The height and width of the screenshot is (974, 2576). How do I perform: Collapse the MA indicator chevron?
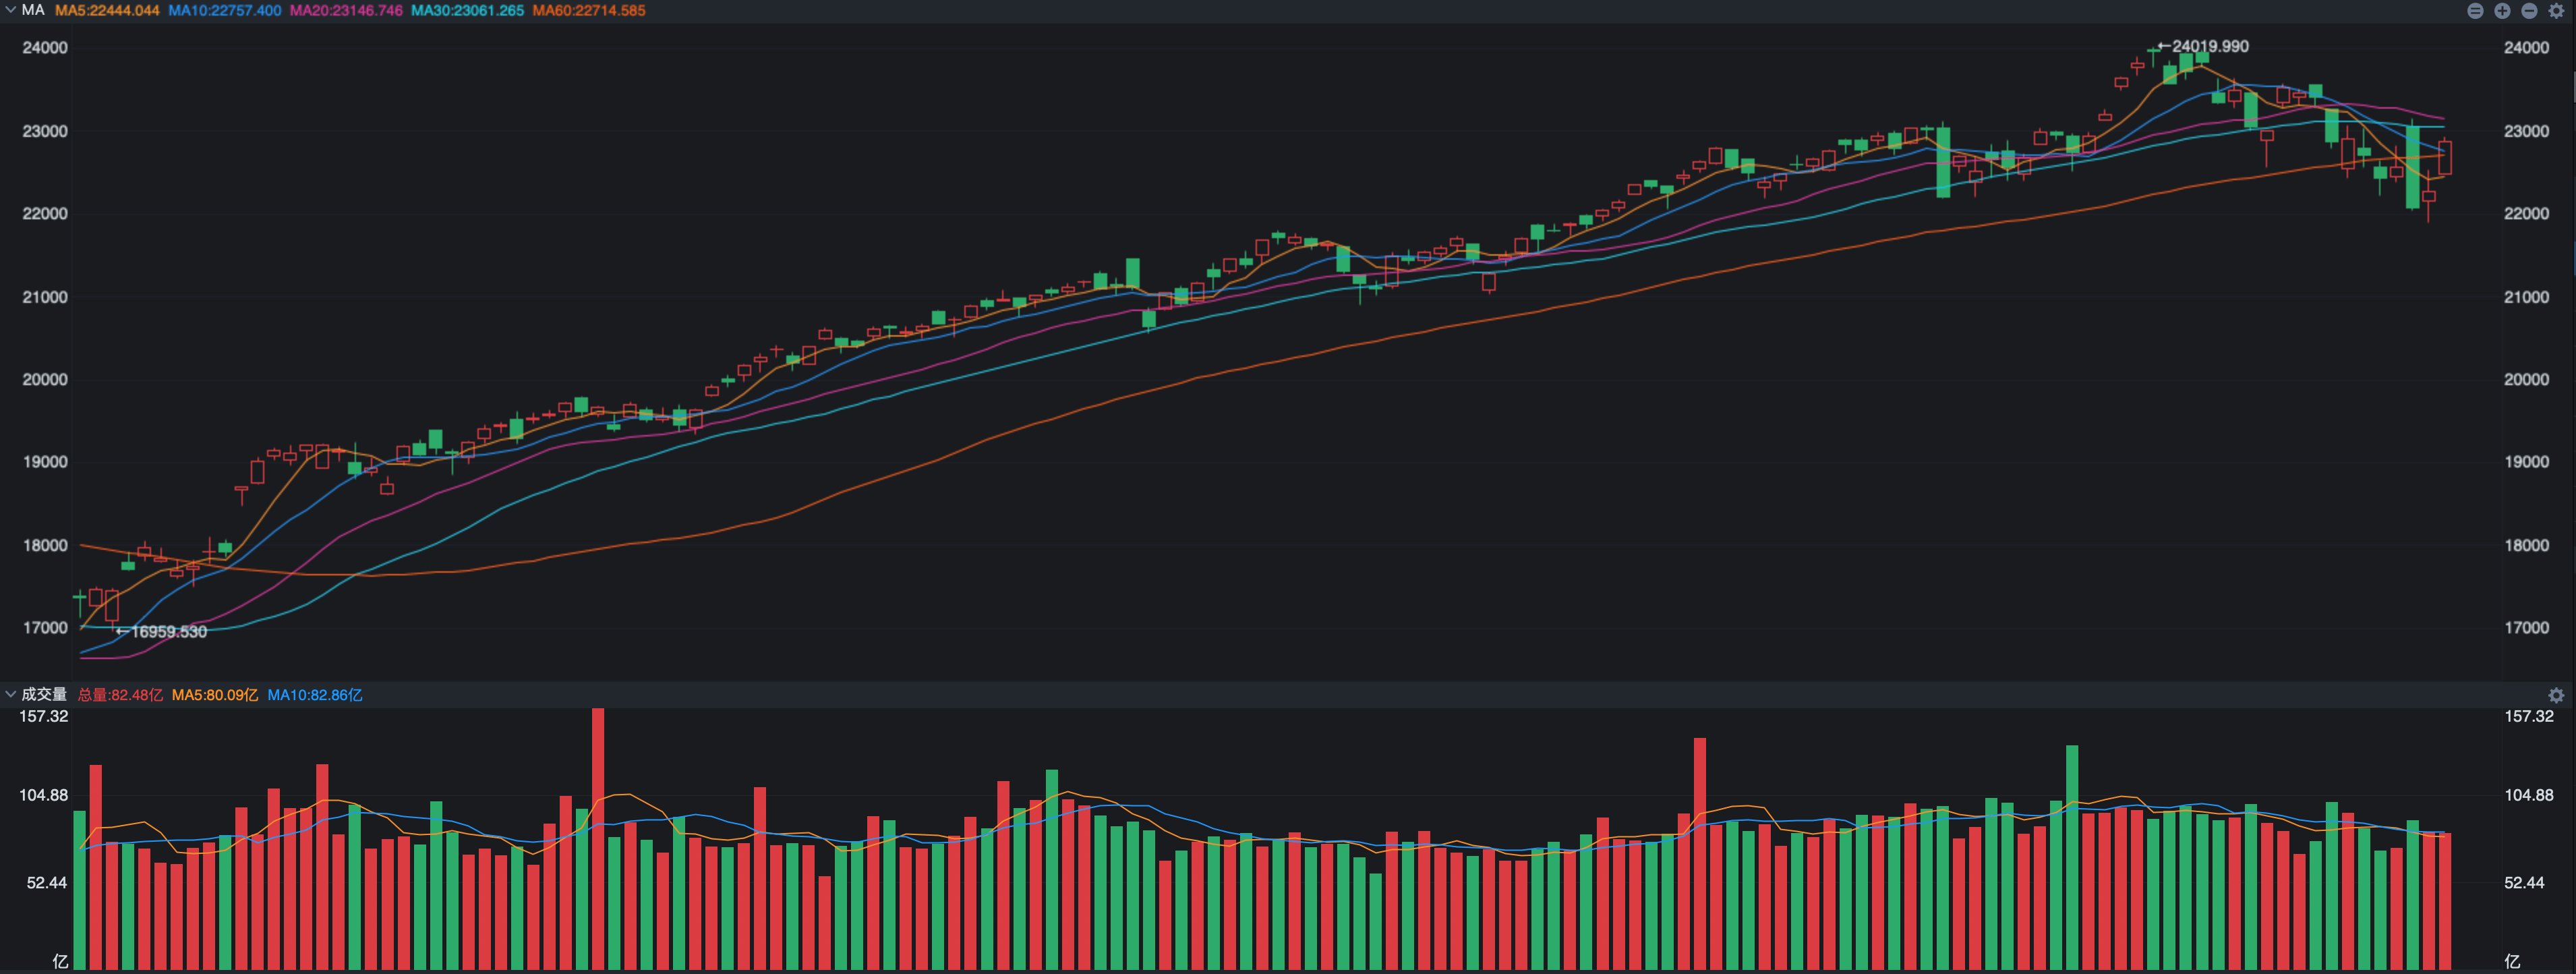(10, 10)
